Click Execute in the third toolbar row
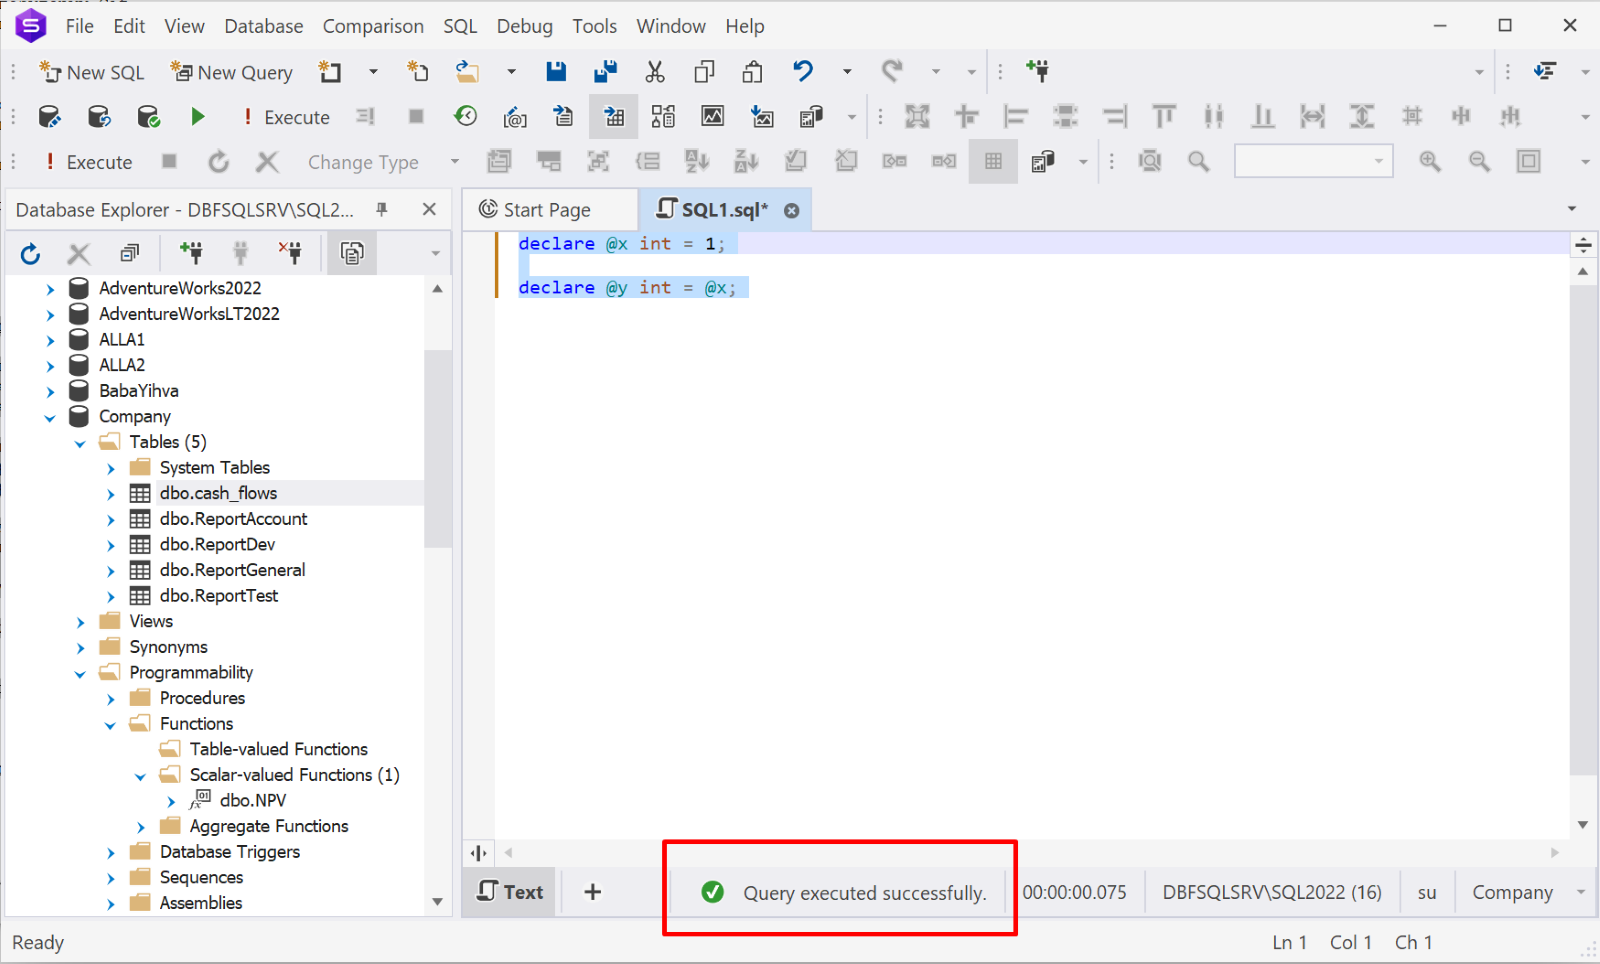 [89, 162]
